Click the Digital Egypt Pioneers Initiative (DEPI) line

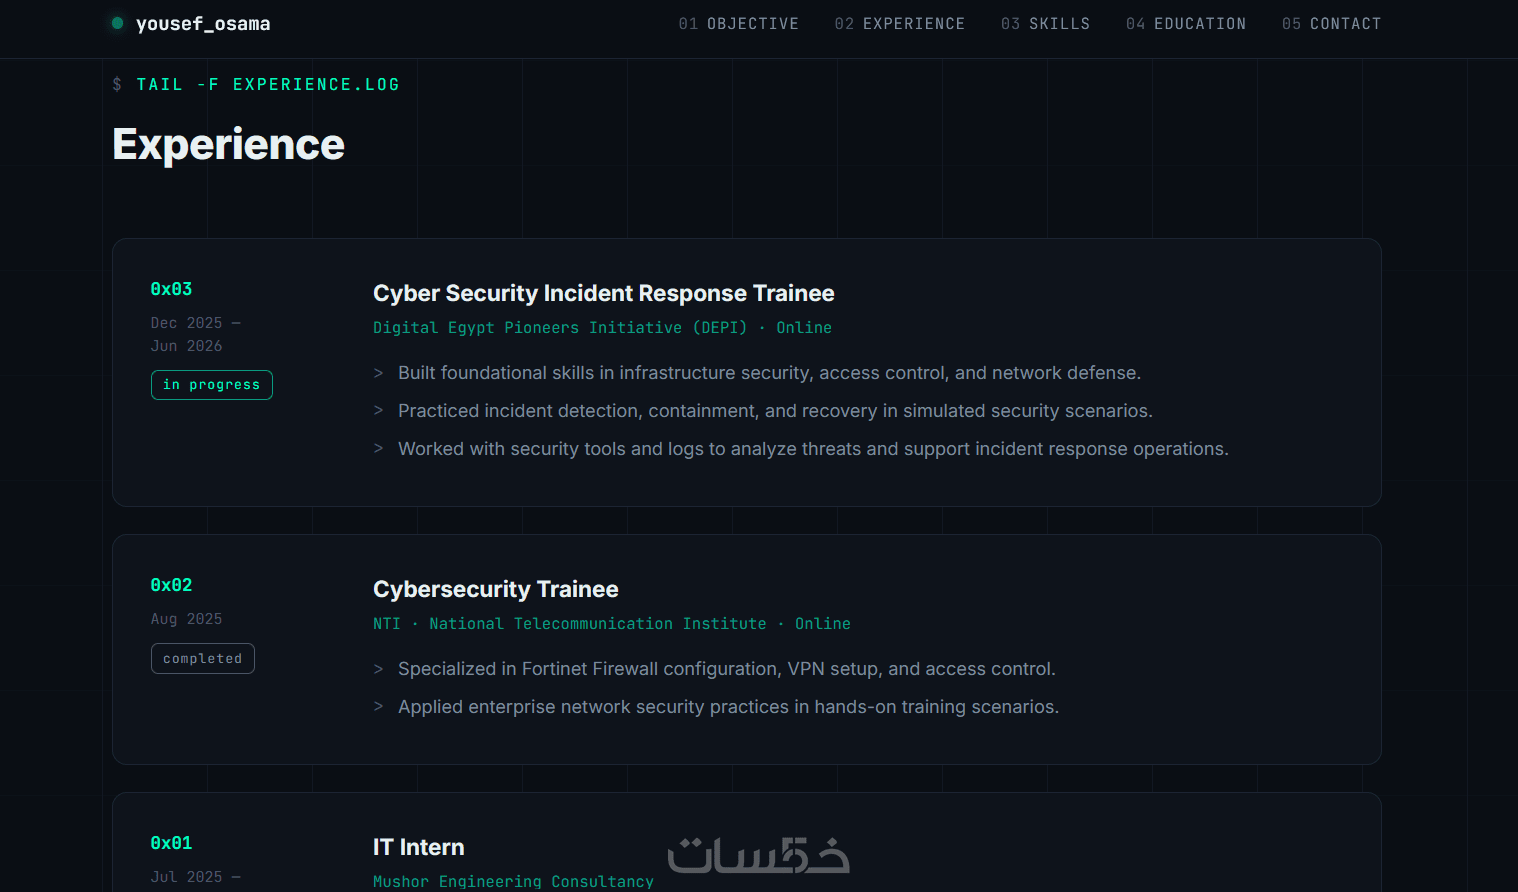[602, 328]
